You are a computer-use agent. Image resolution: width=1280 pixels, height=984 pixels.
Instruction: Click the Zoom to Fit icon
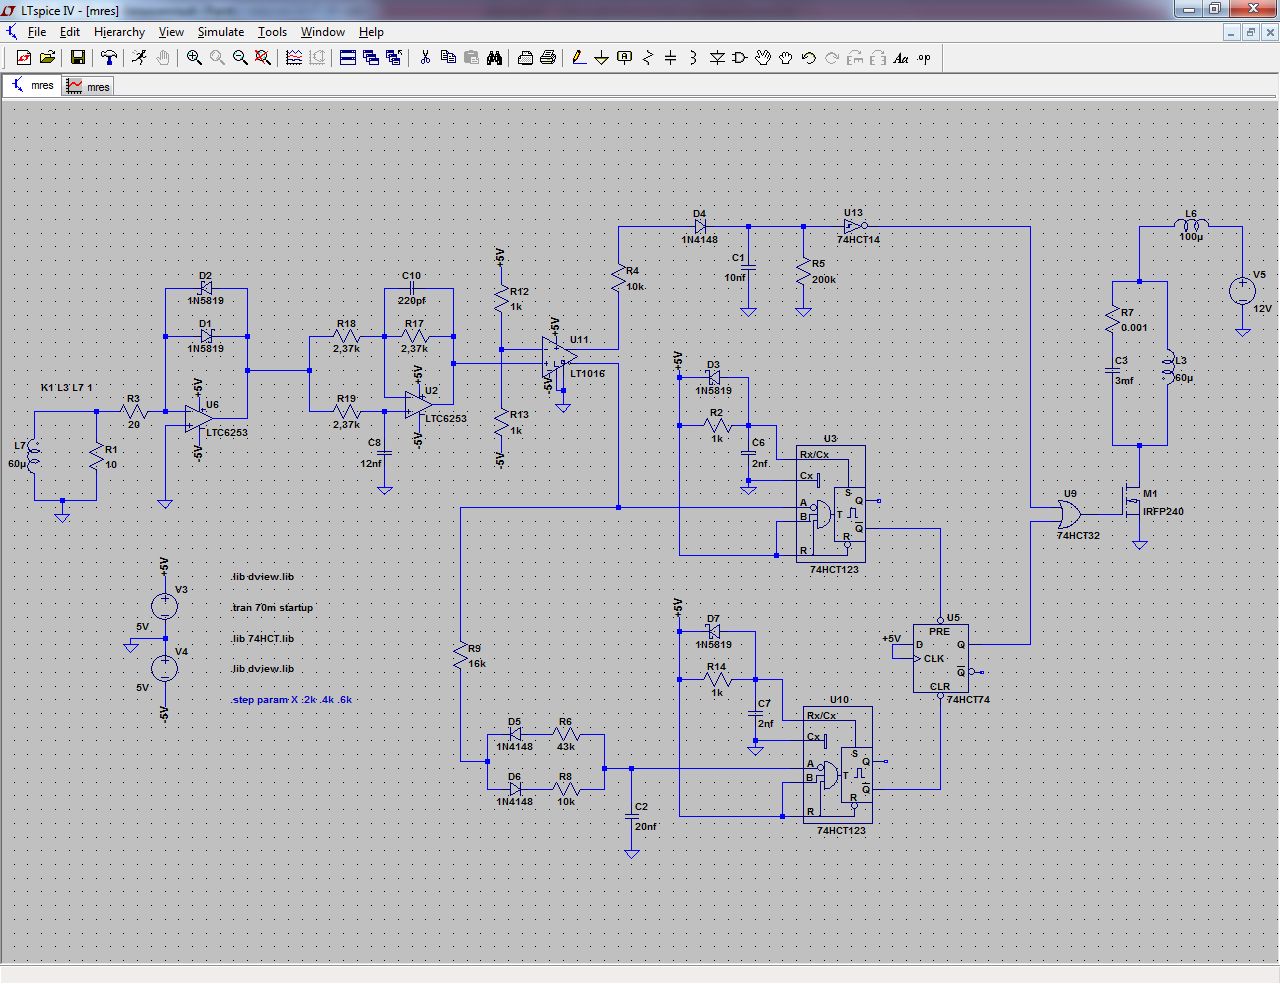tap(263, 58)
